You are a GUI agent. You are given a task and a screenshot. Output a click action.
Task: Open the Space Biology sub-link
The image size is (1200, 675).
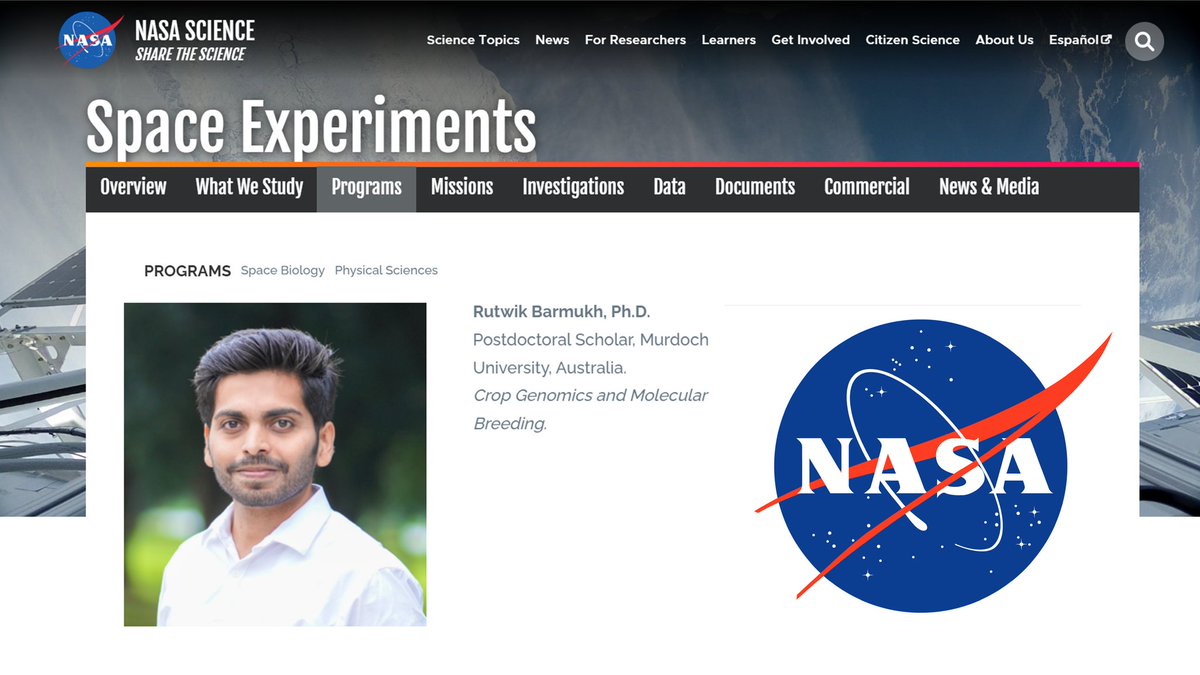pos(283,270)
